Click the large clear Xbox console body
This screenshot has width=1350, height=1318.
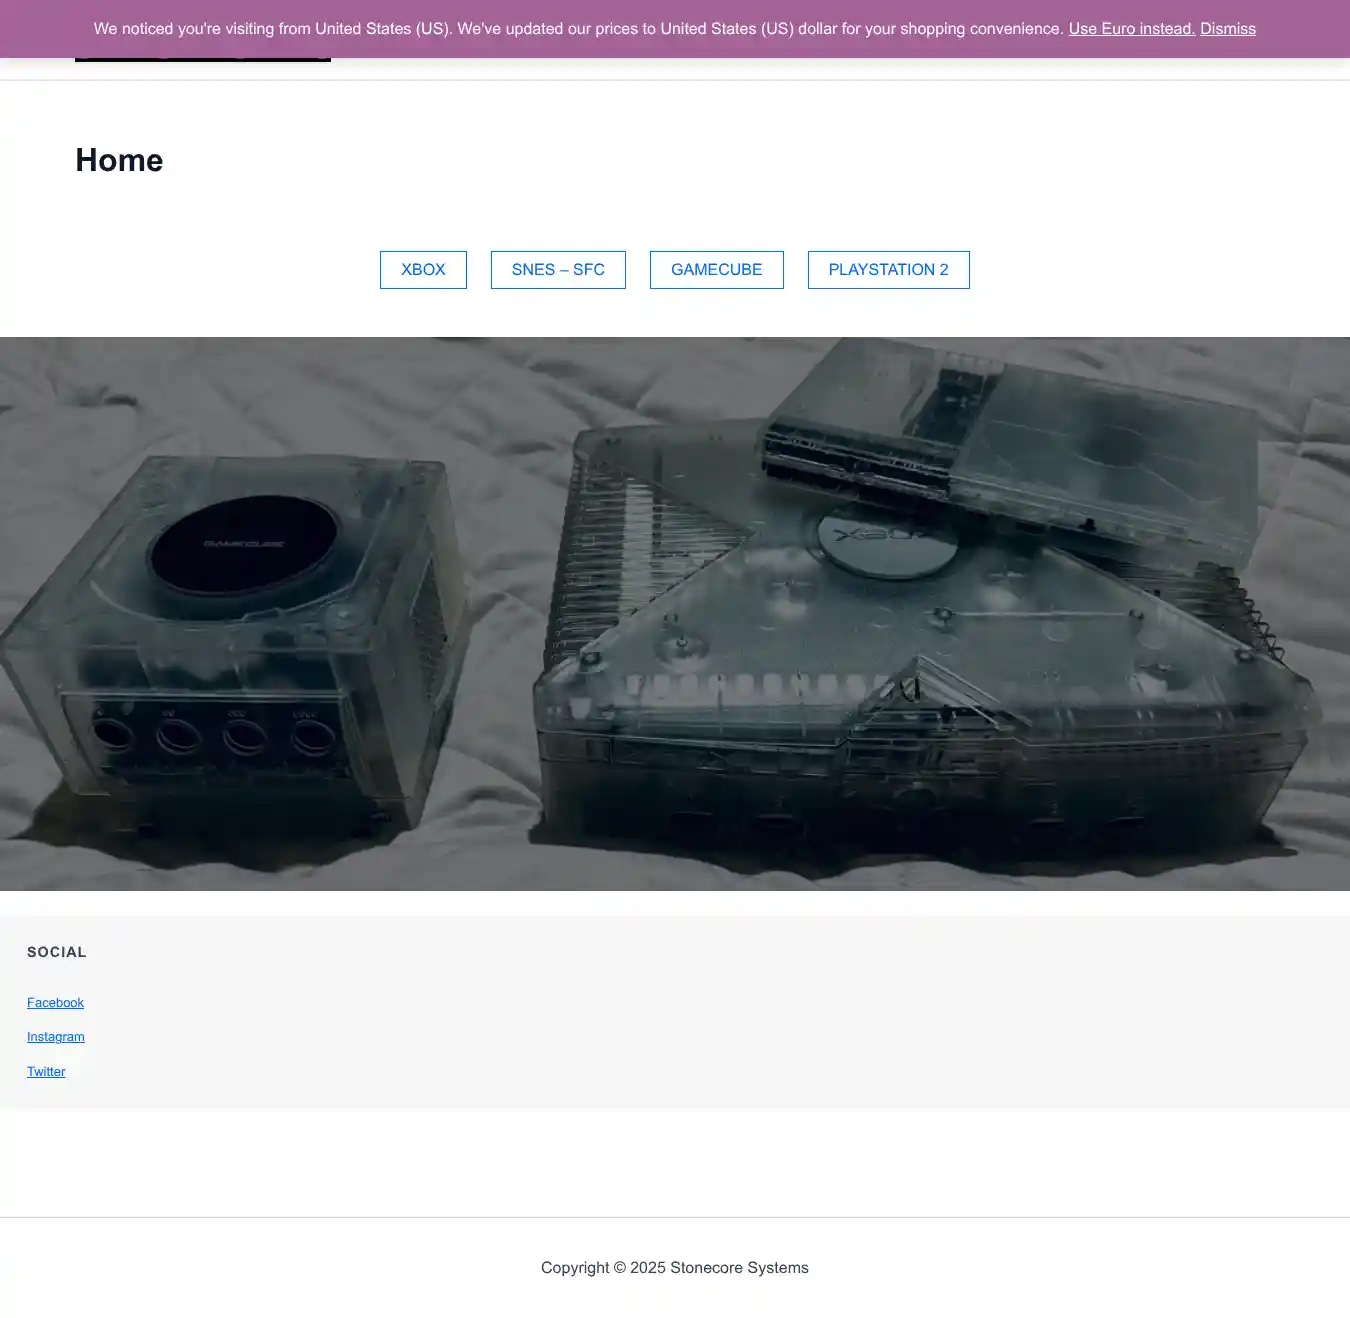coord(900,680)
